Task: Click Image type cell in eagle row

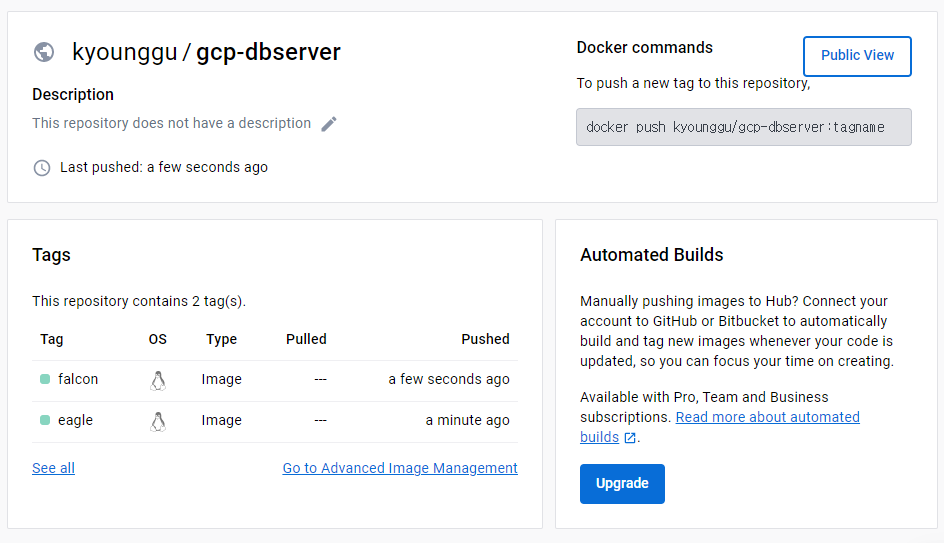Action: coord(222,420)
